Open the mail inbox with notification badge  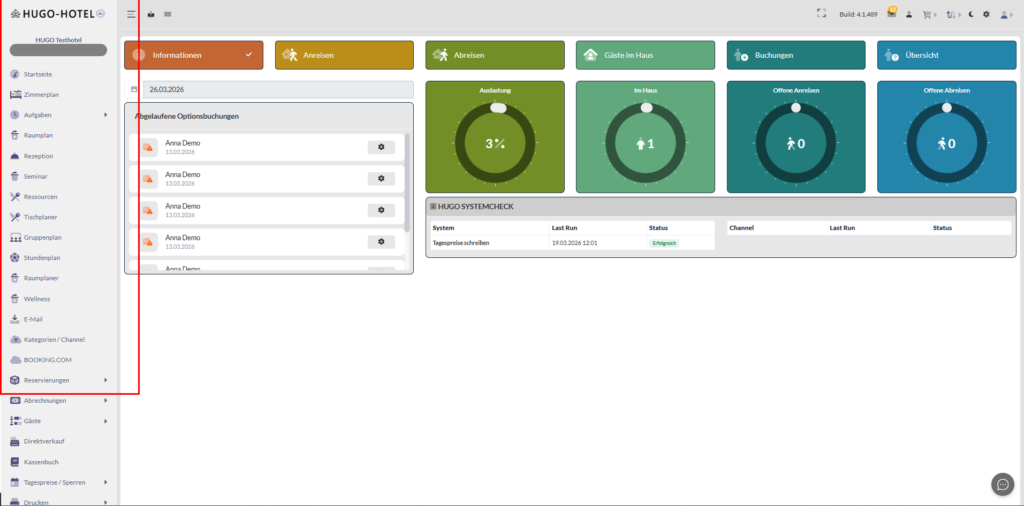[x=891, y=14]
